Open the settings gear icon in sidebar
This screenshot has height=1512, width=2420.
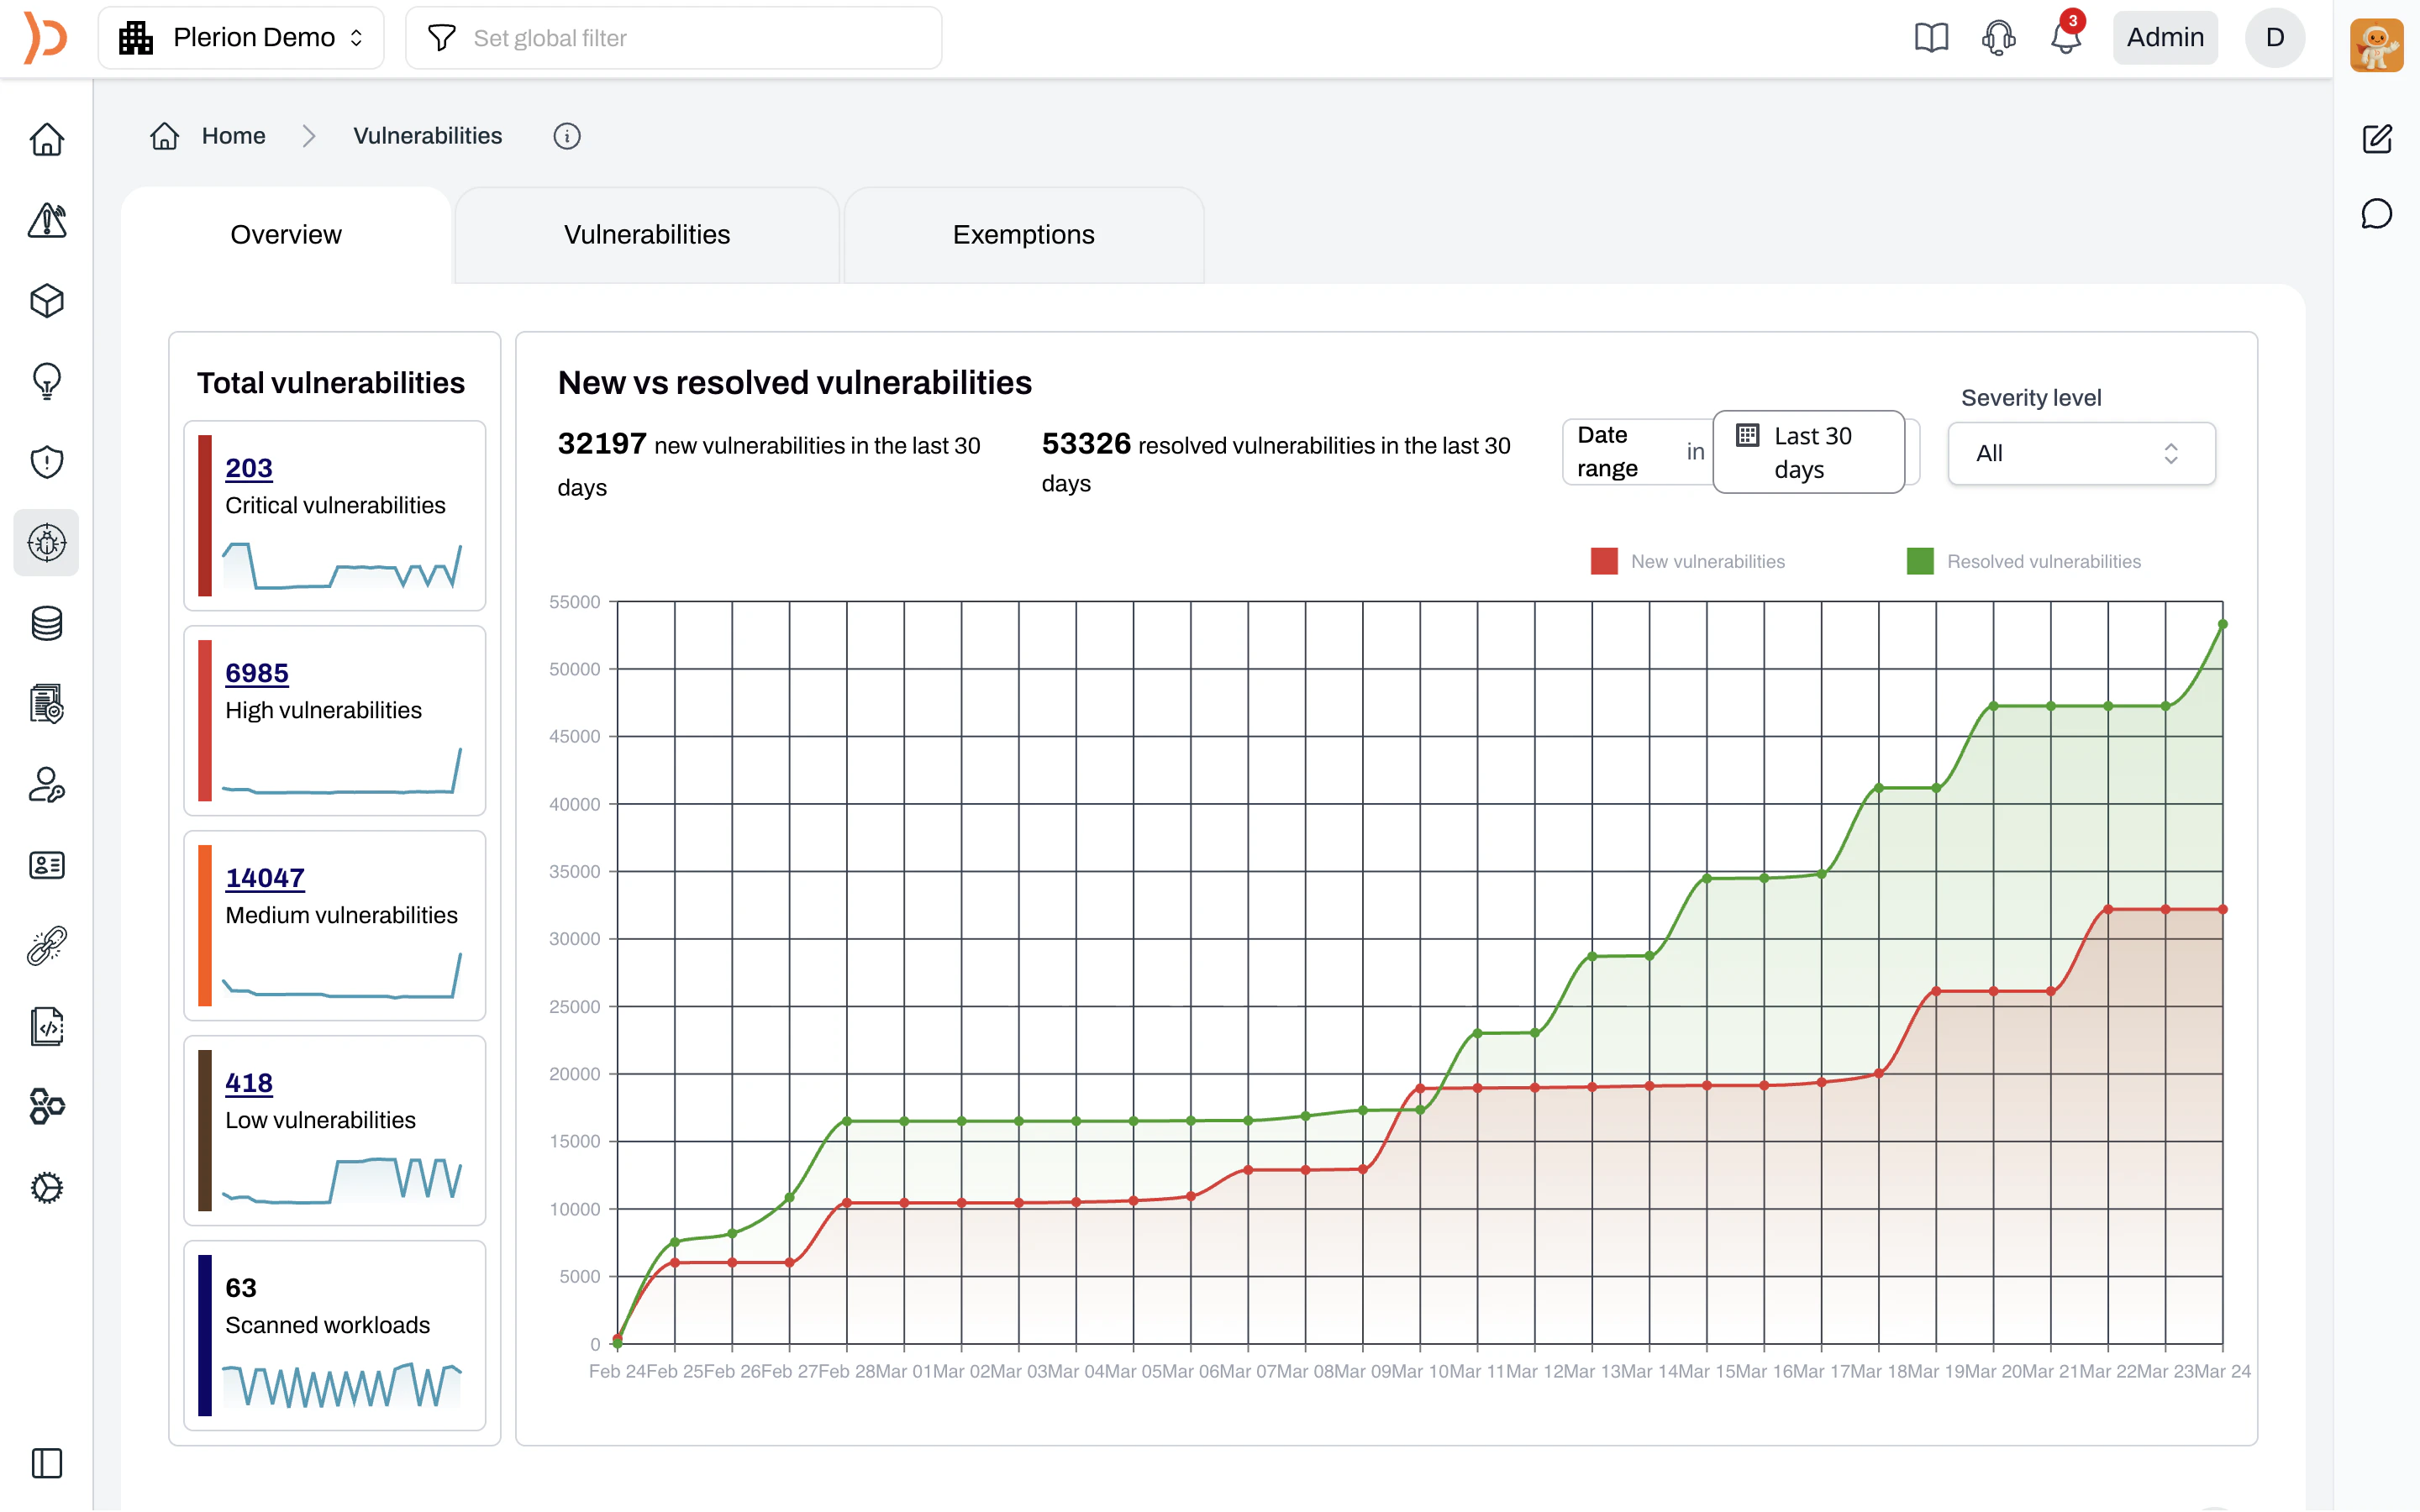pos(46,1187)
